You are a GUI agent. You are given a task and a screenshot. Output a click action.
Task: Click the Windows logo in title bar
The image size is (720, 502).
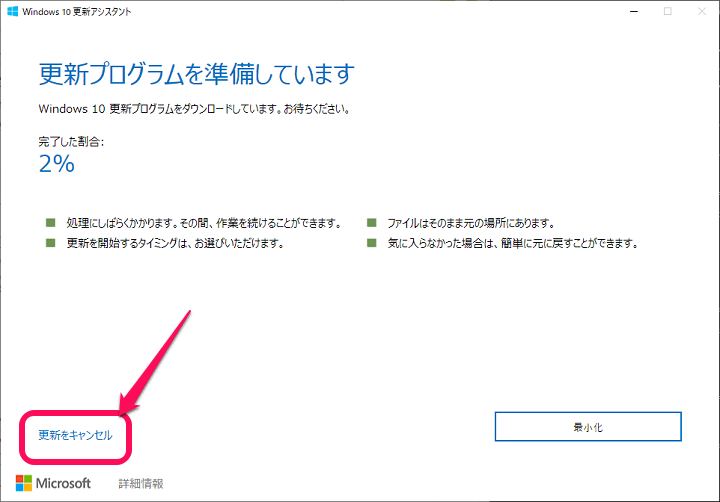[x=12, y=11]
